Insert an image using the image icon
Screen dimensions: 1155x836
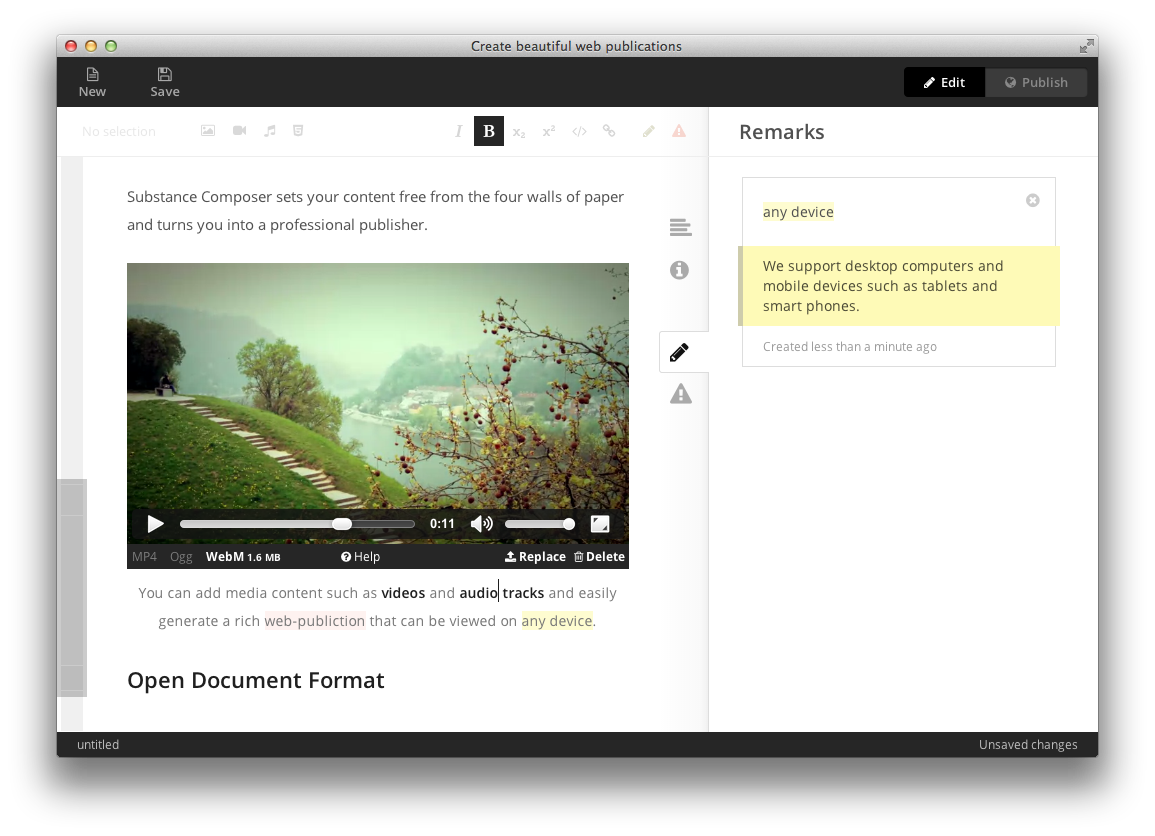(208, 130)
